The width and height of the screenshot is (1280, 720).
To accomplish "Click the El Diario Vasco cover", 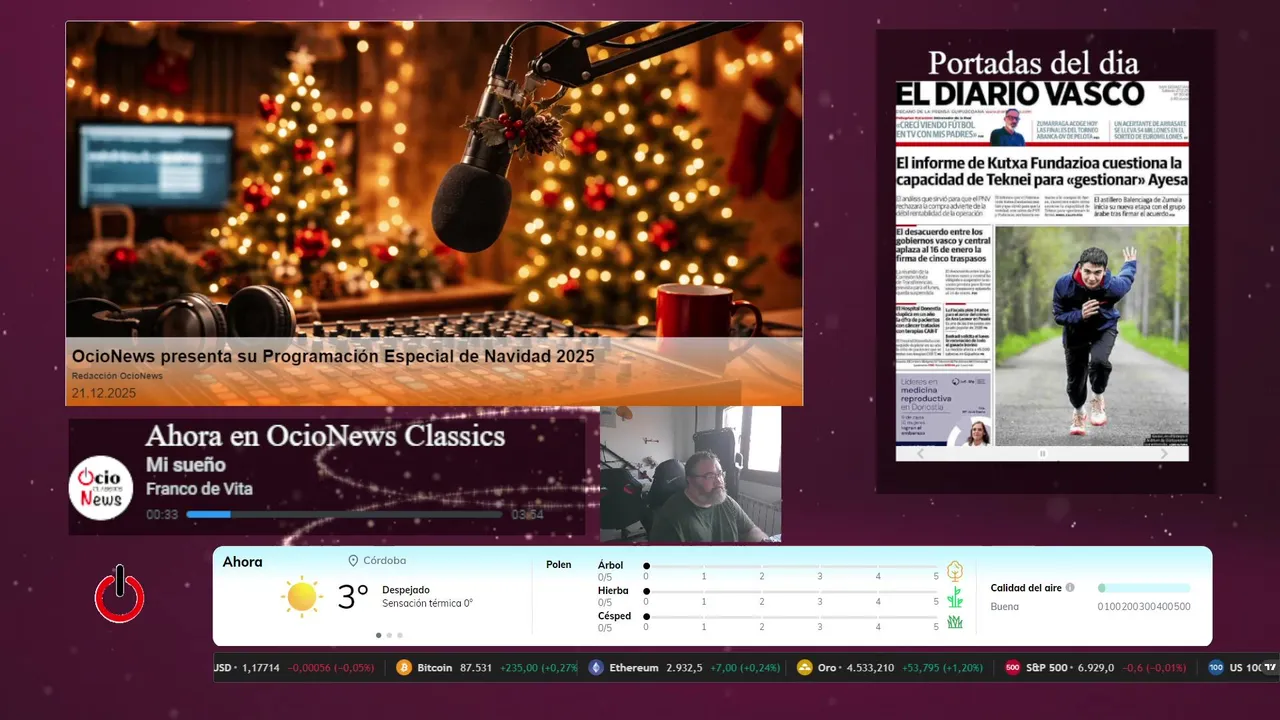I will 1042,263.
